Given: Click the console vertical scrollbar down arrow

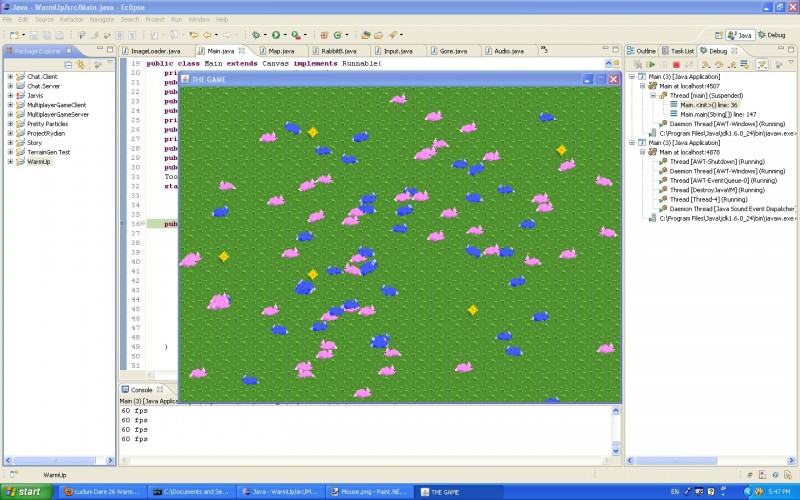Looking at the screenshot, I should pyautogui.click(x=615, y=451).
